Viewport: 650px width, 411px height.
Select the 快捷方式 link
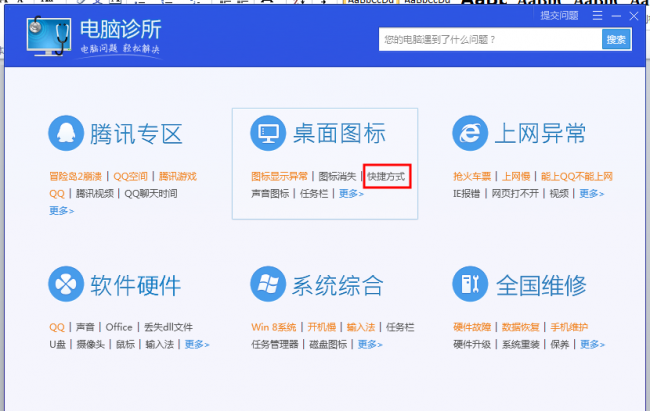pos(386,176)
